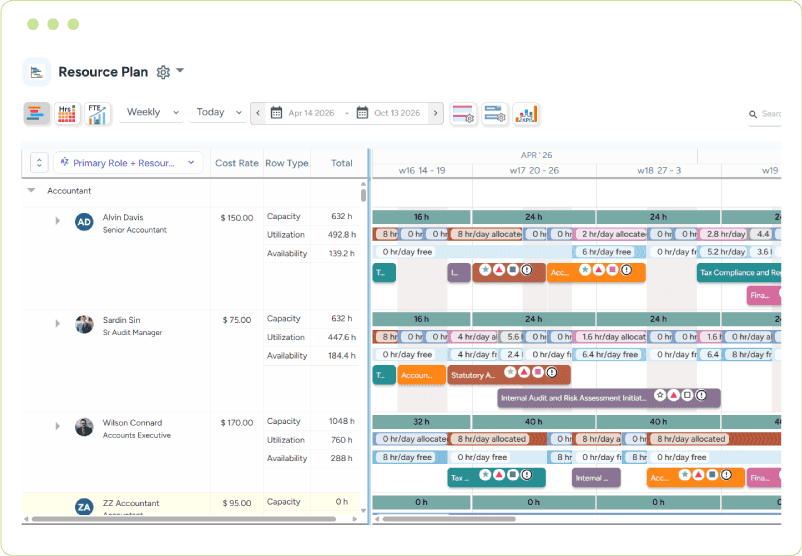Go to the next date range
This screenshot has width=802, height=556.
(x=435, y=113)
